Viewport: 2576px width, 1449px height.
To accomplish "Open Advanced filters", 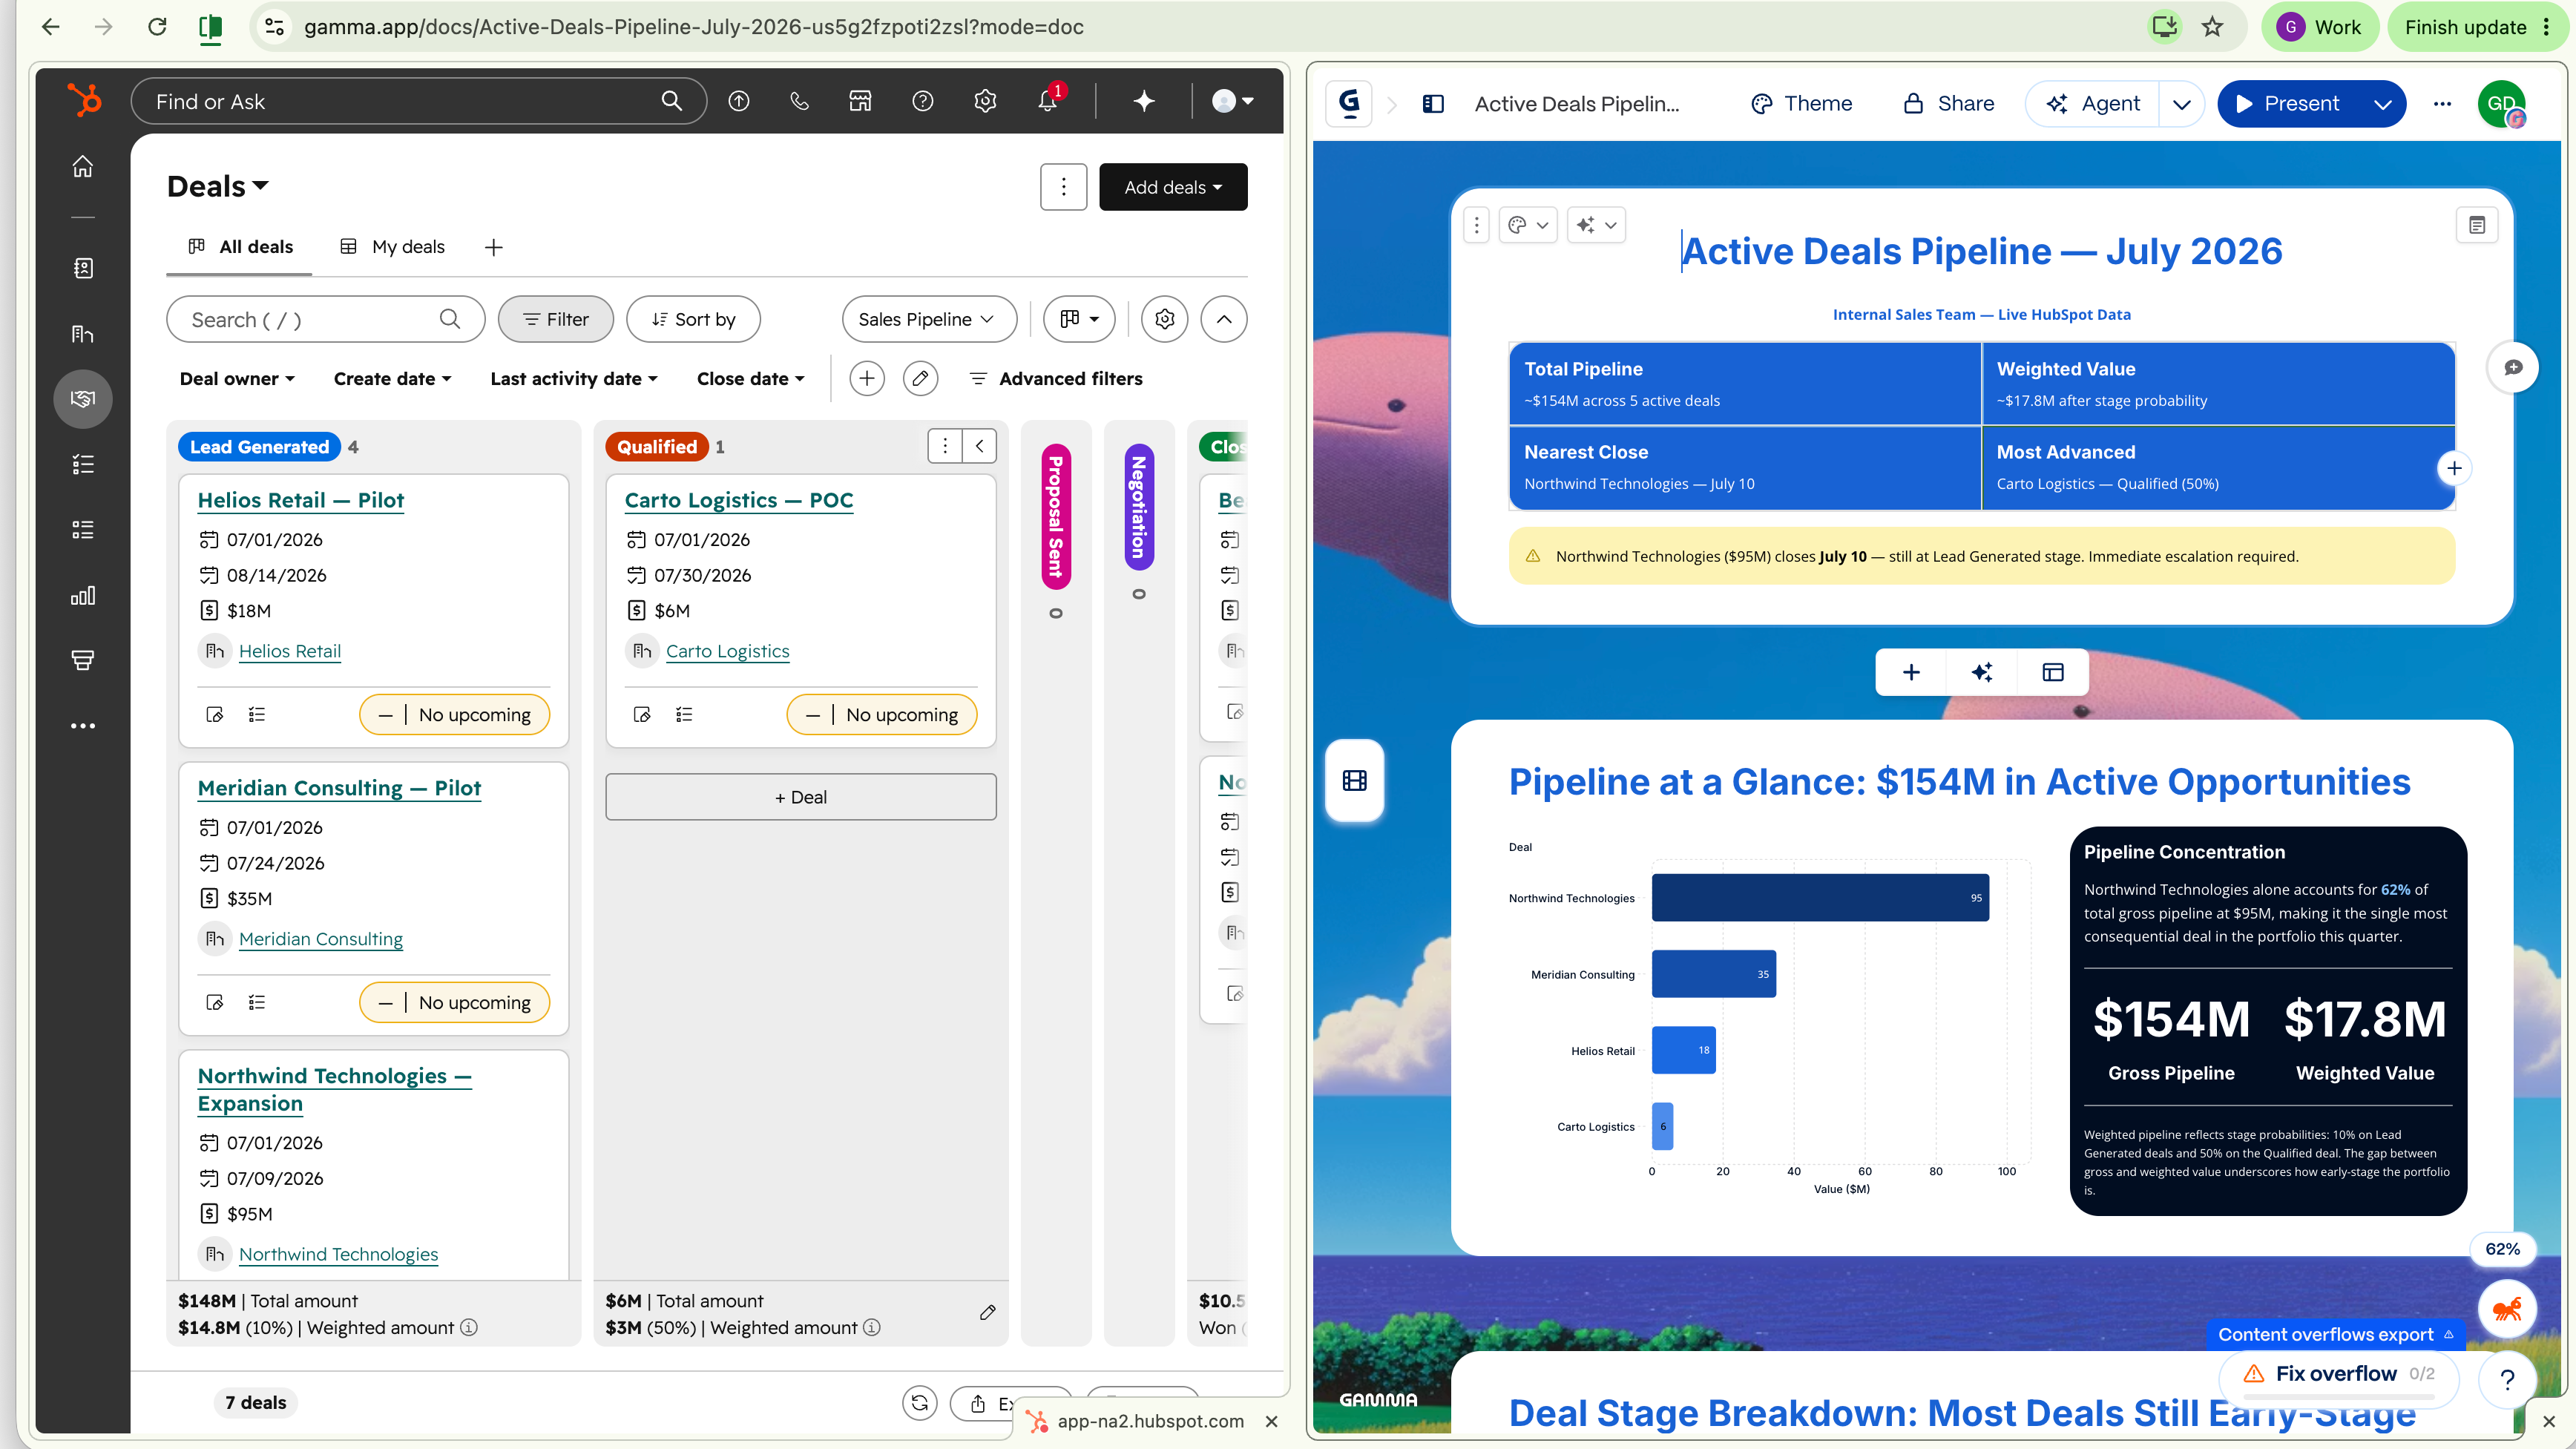I will pos(1056,379).
